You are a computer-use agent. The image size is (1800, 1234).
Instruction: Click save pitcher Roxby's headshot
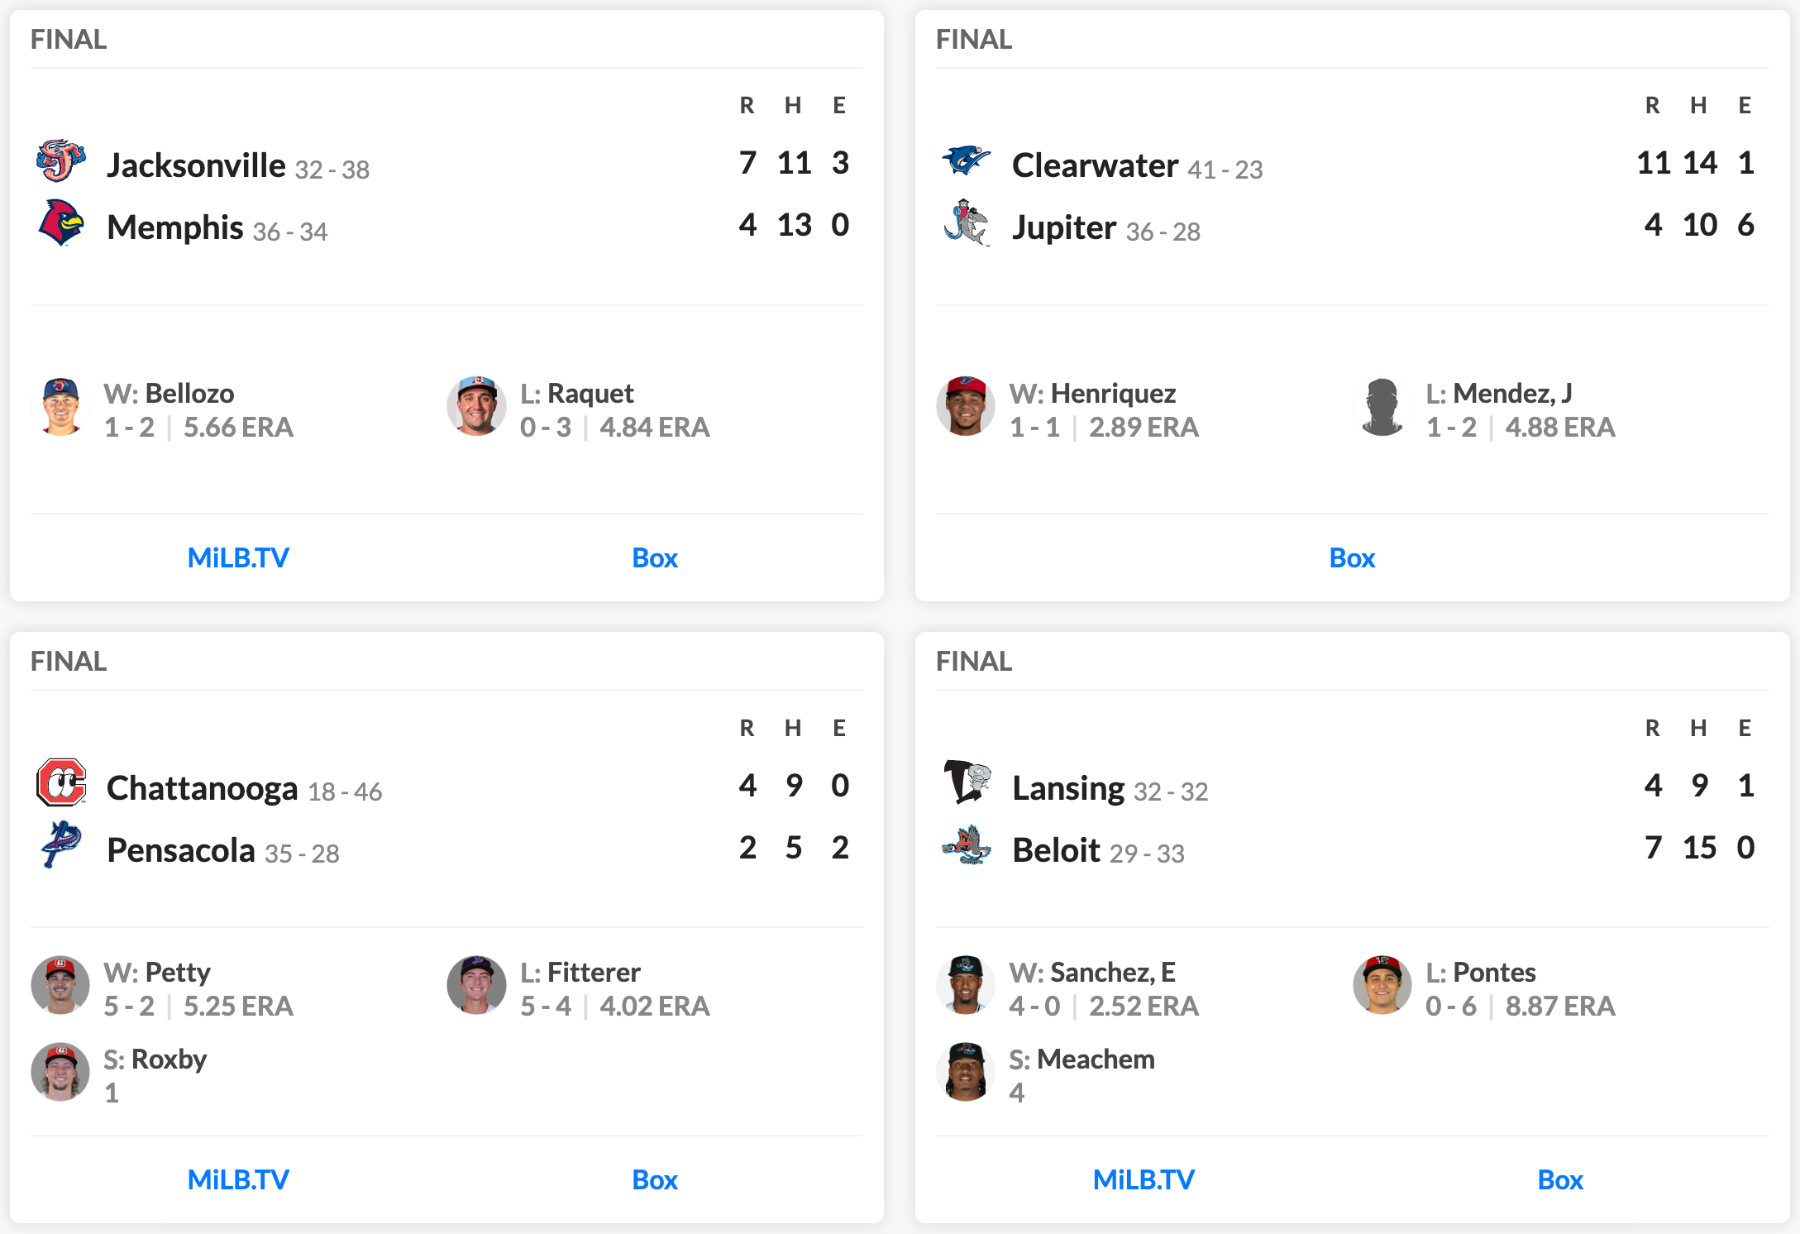pos(61,1072)
